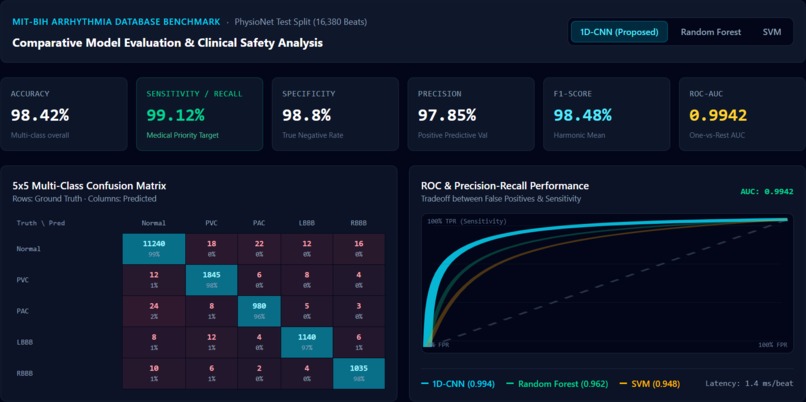The height and width of the screenshot is (402, 806).
Task: Click the LBBB diagonal cell 1140
Action: 307,342
